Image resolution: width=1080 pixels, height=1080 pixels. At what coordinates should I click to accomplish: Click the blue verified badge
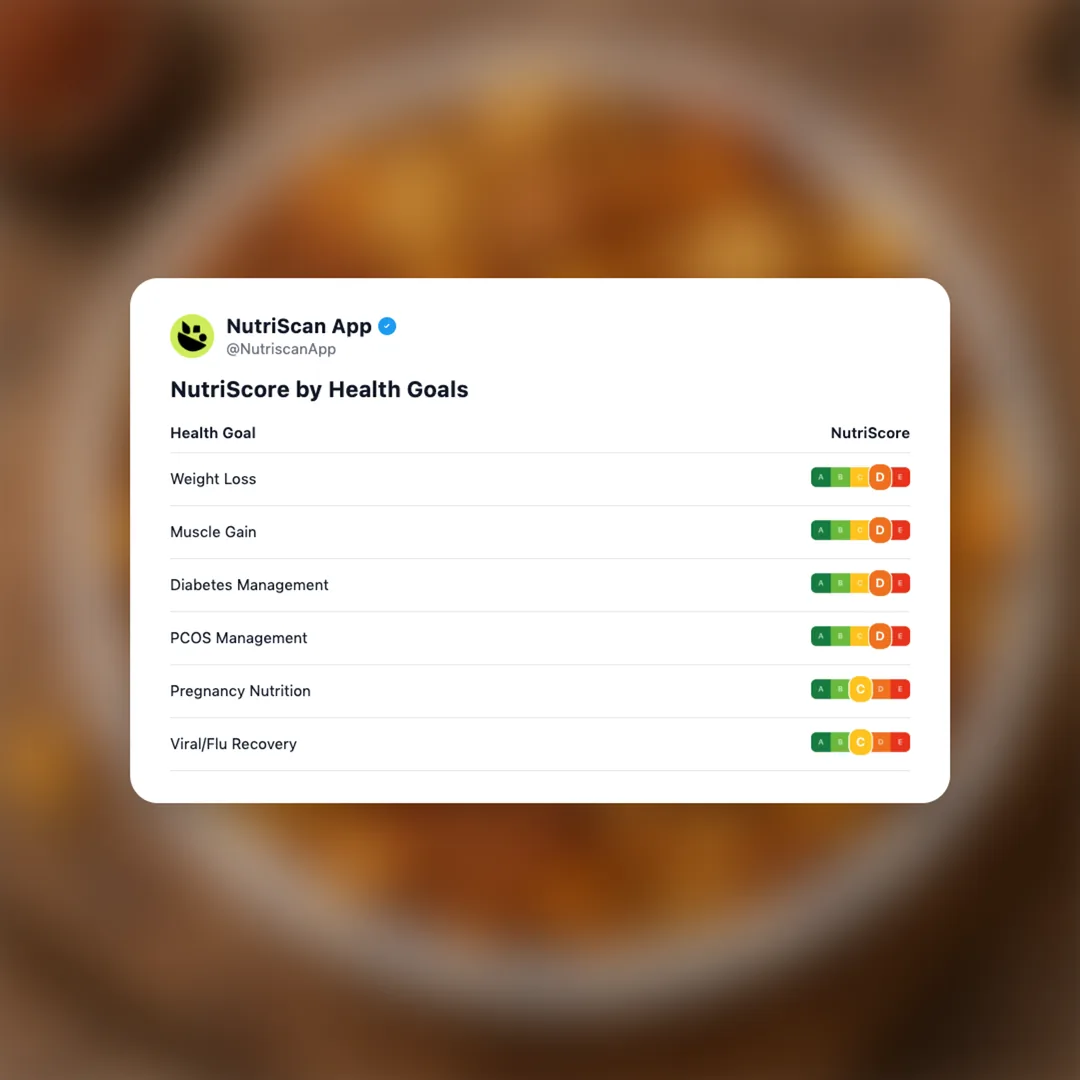387,326
